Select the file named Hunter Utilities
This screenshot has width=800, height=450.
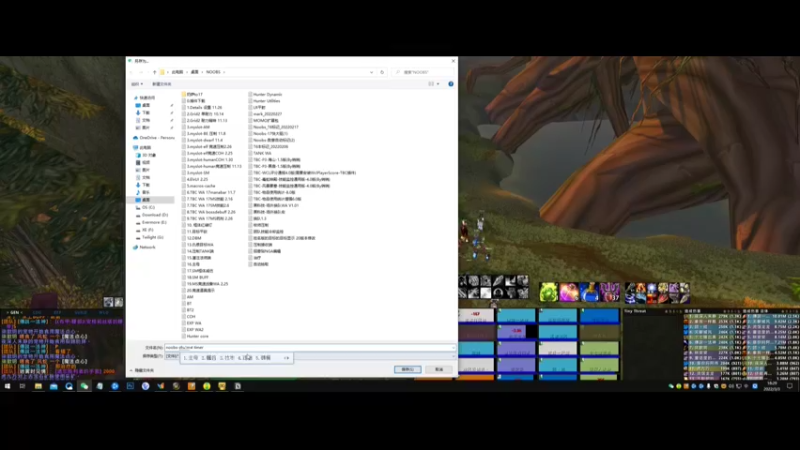tap(264, 101)
